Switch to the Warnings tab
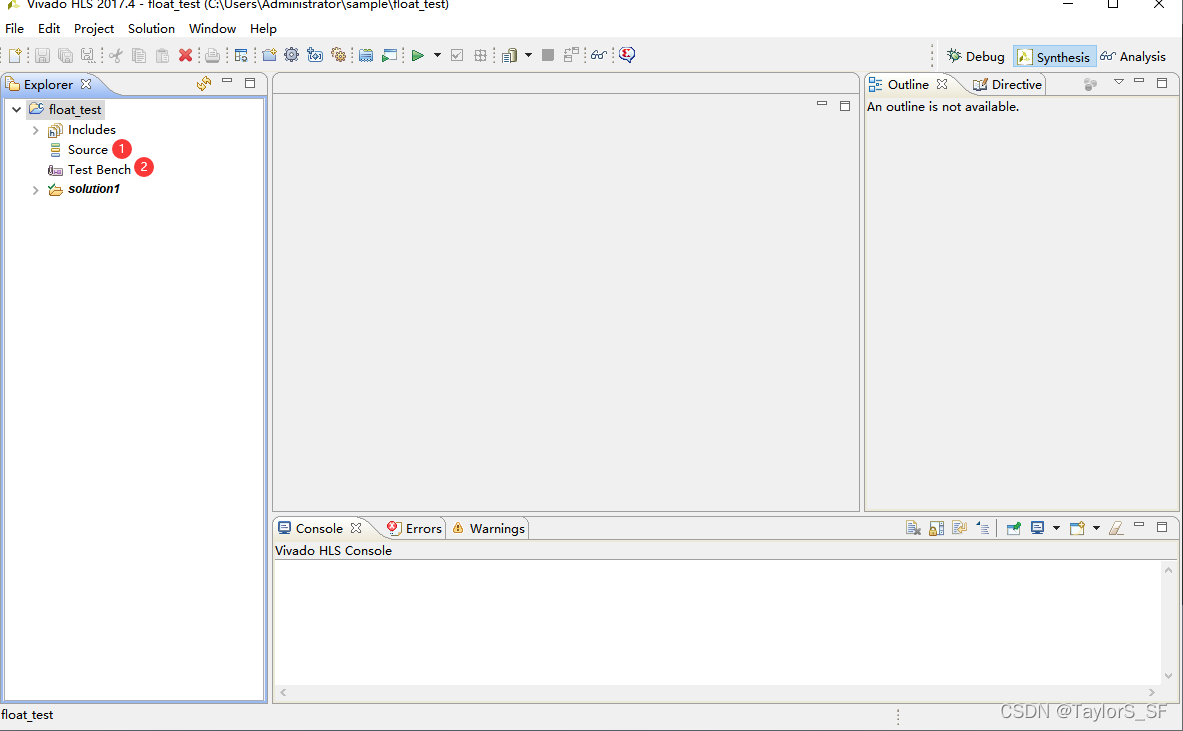 [x=488, y=529]
